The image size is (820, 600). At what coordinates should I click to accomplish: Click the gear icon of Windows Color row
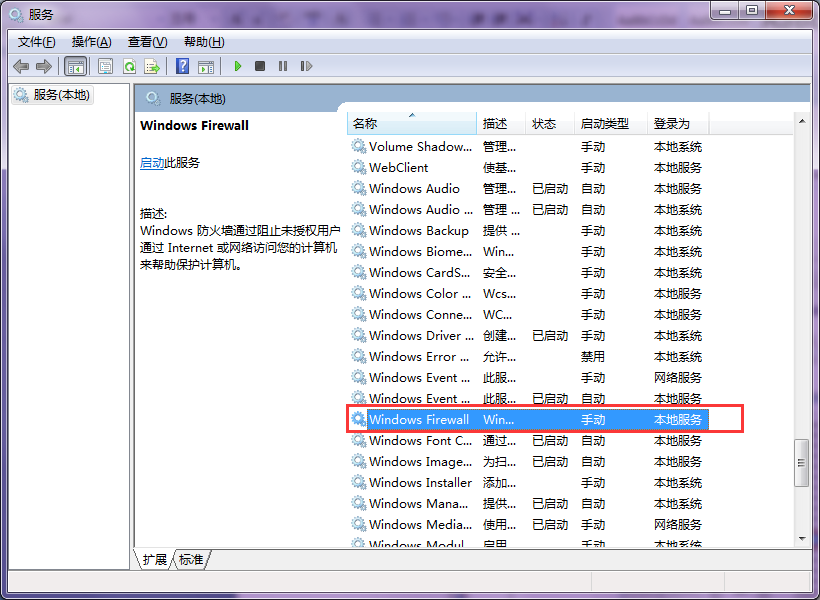[358, 293]
